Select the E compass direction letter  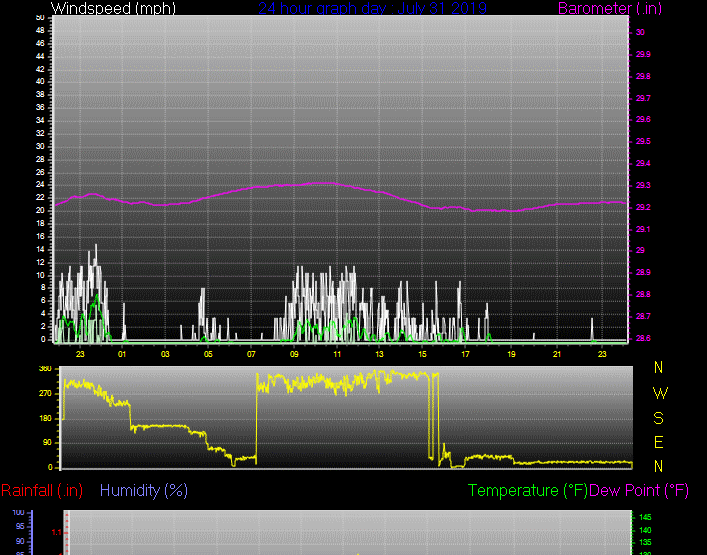click(x=658, y=442)
